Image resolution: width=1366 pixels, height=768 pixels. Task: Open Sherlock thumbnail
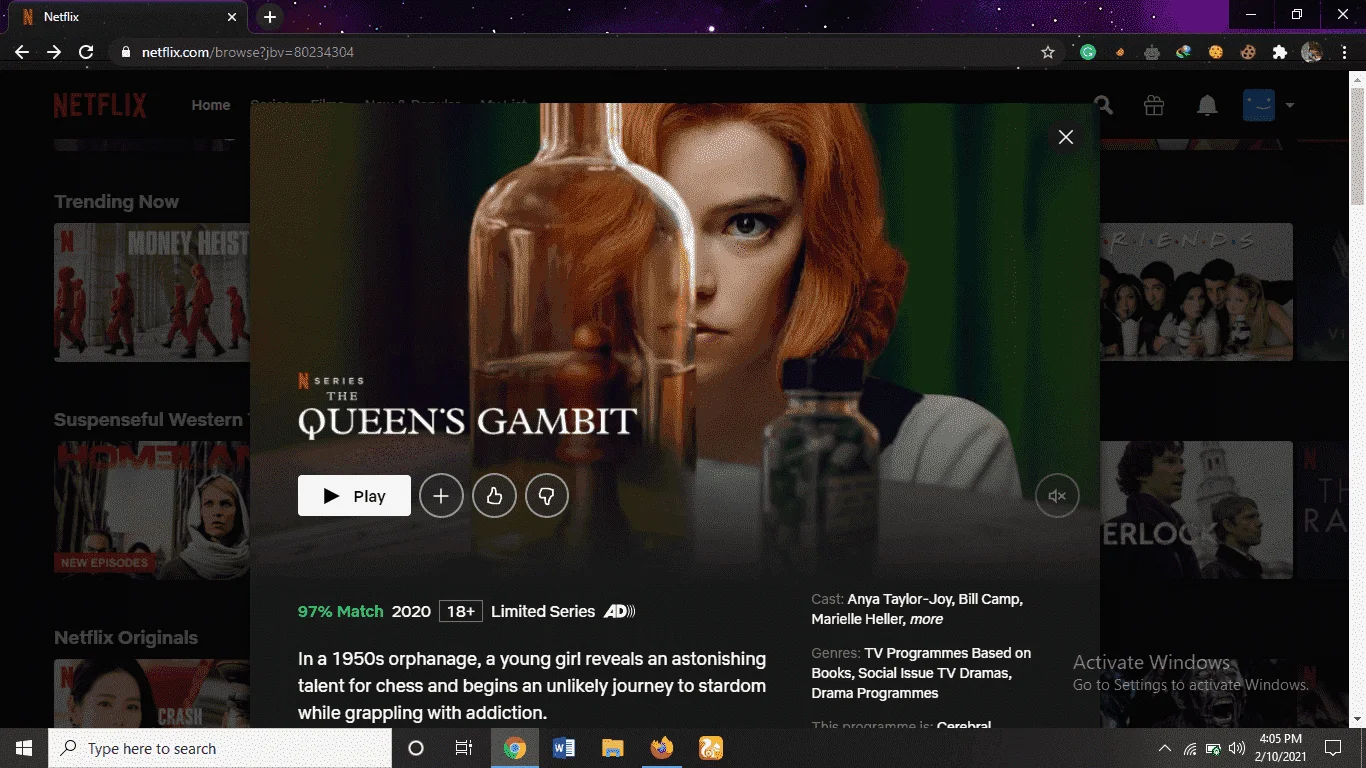coord(1196,510)
